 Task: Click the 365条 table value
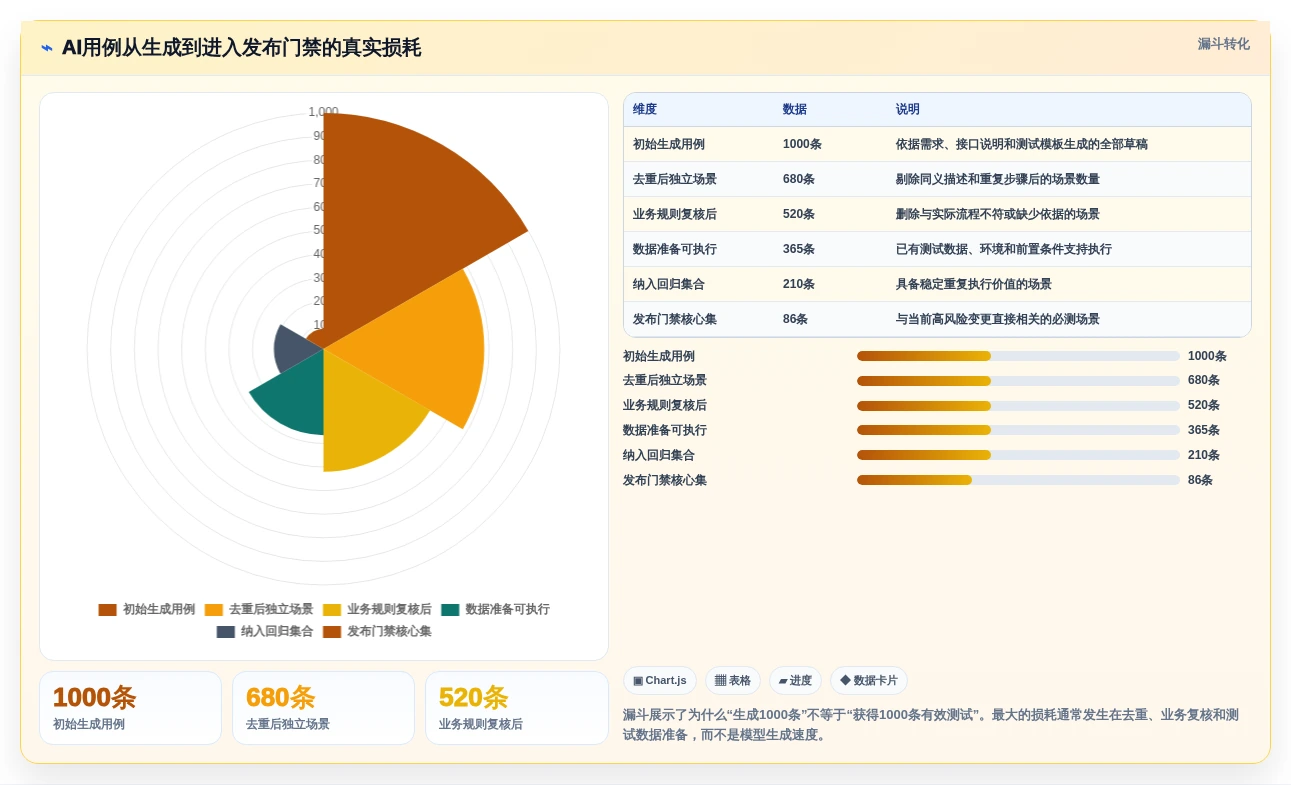tap(799, 250)
